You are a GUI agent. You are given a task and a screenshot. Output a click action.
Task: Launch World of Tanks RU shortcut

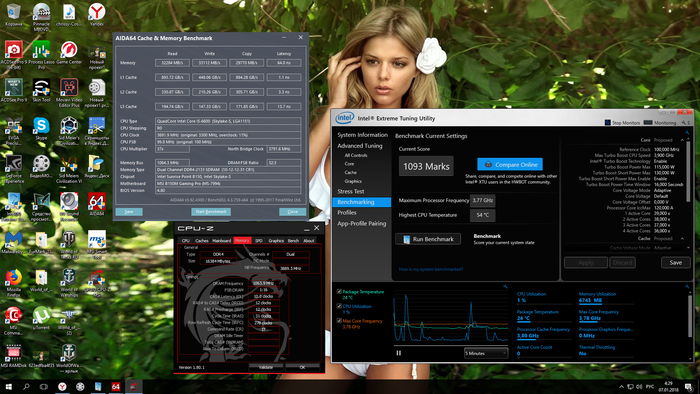[x=69, y=245]
